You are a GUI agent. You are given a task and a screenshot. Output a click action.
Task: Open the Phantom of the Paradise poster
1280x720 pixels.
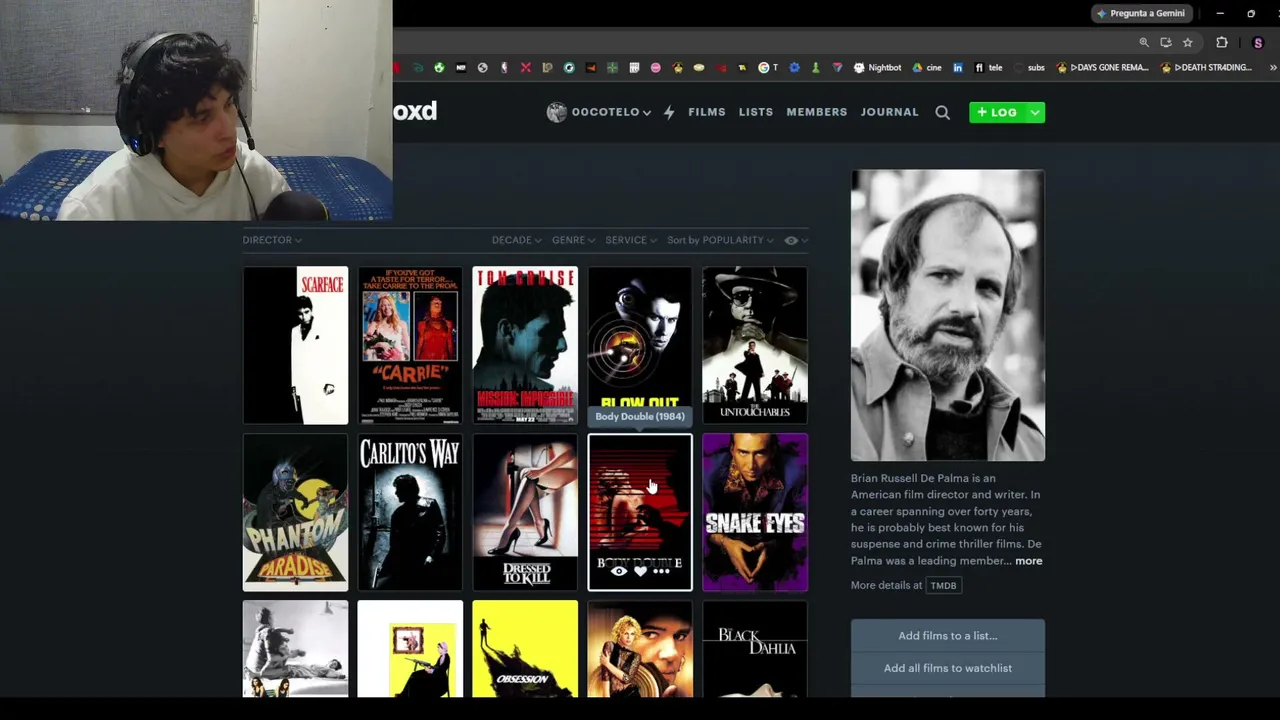coord(295,512)
